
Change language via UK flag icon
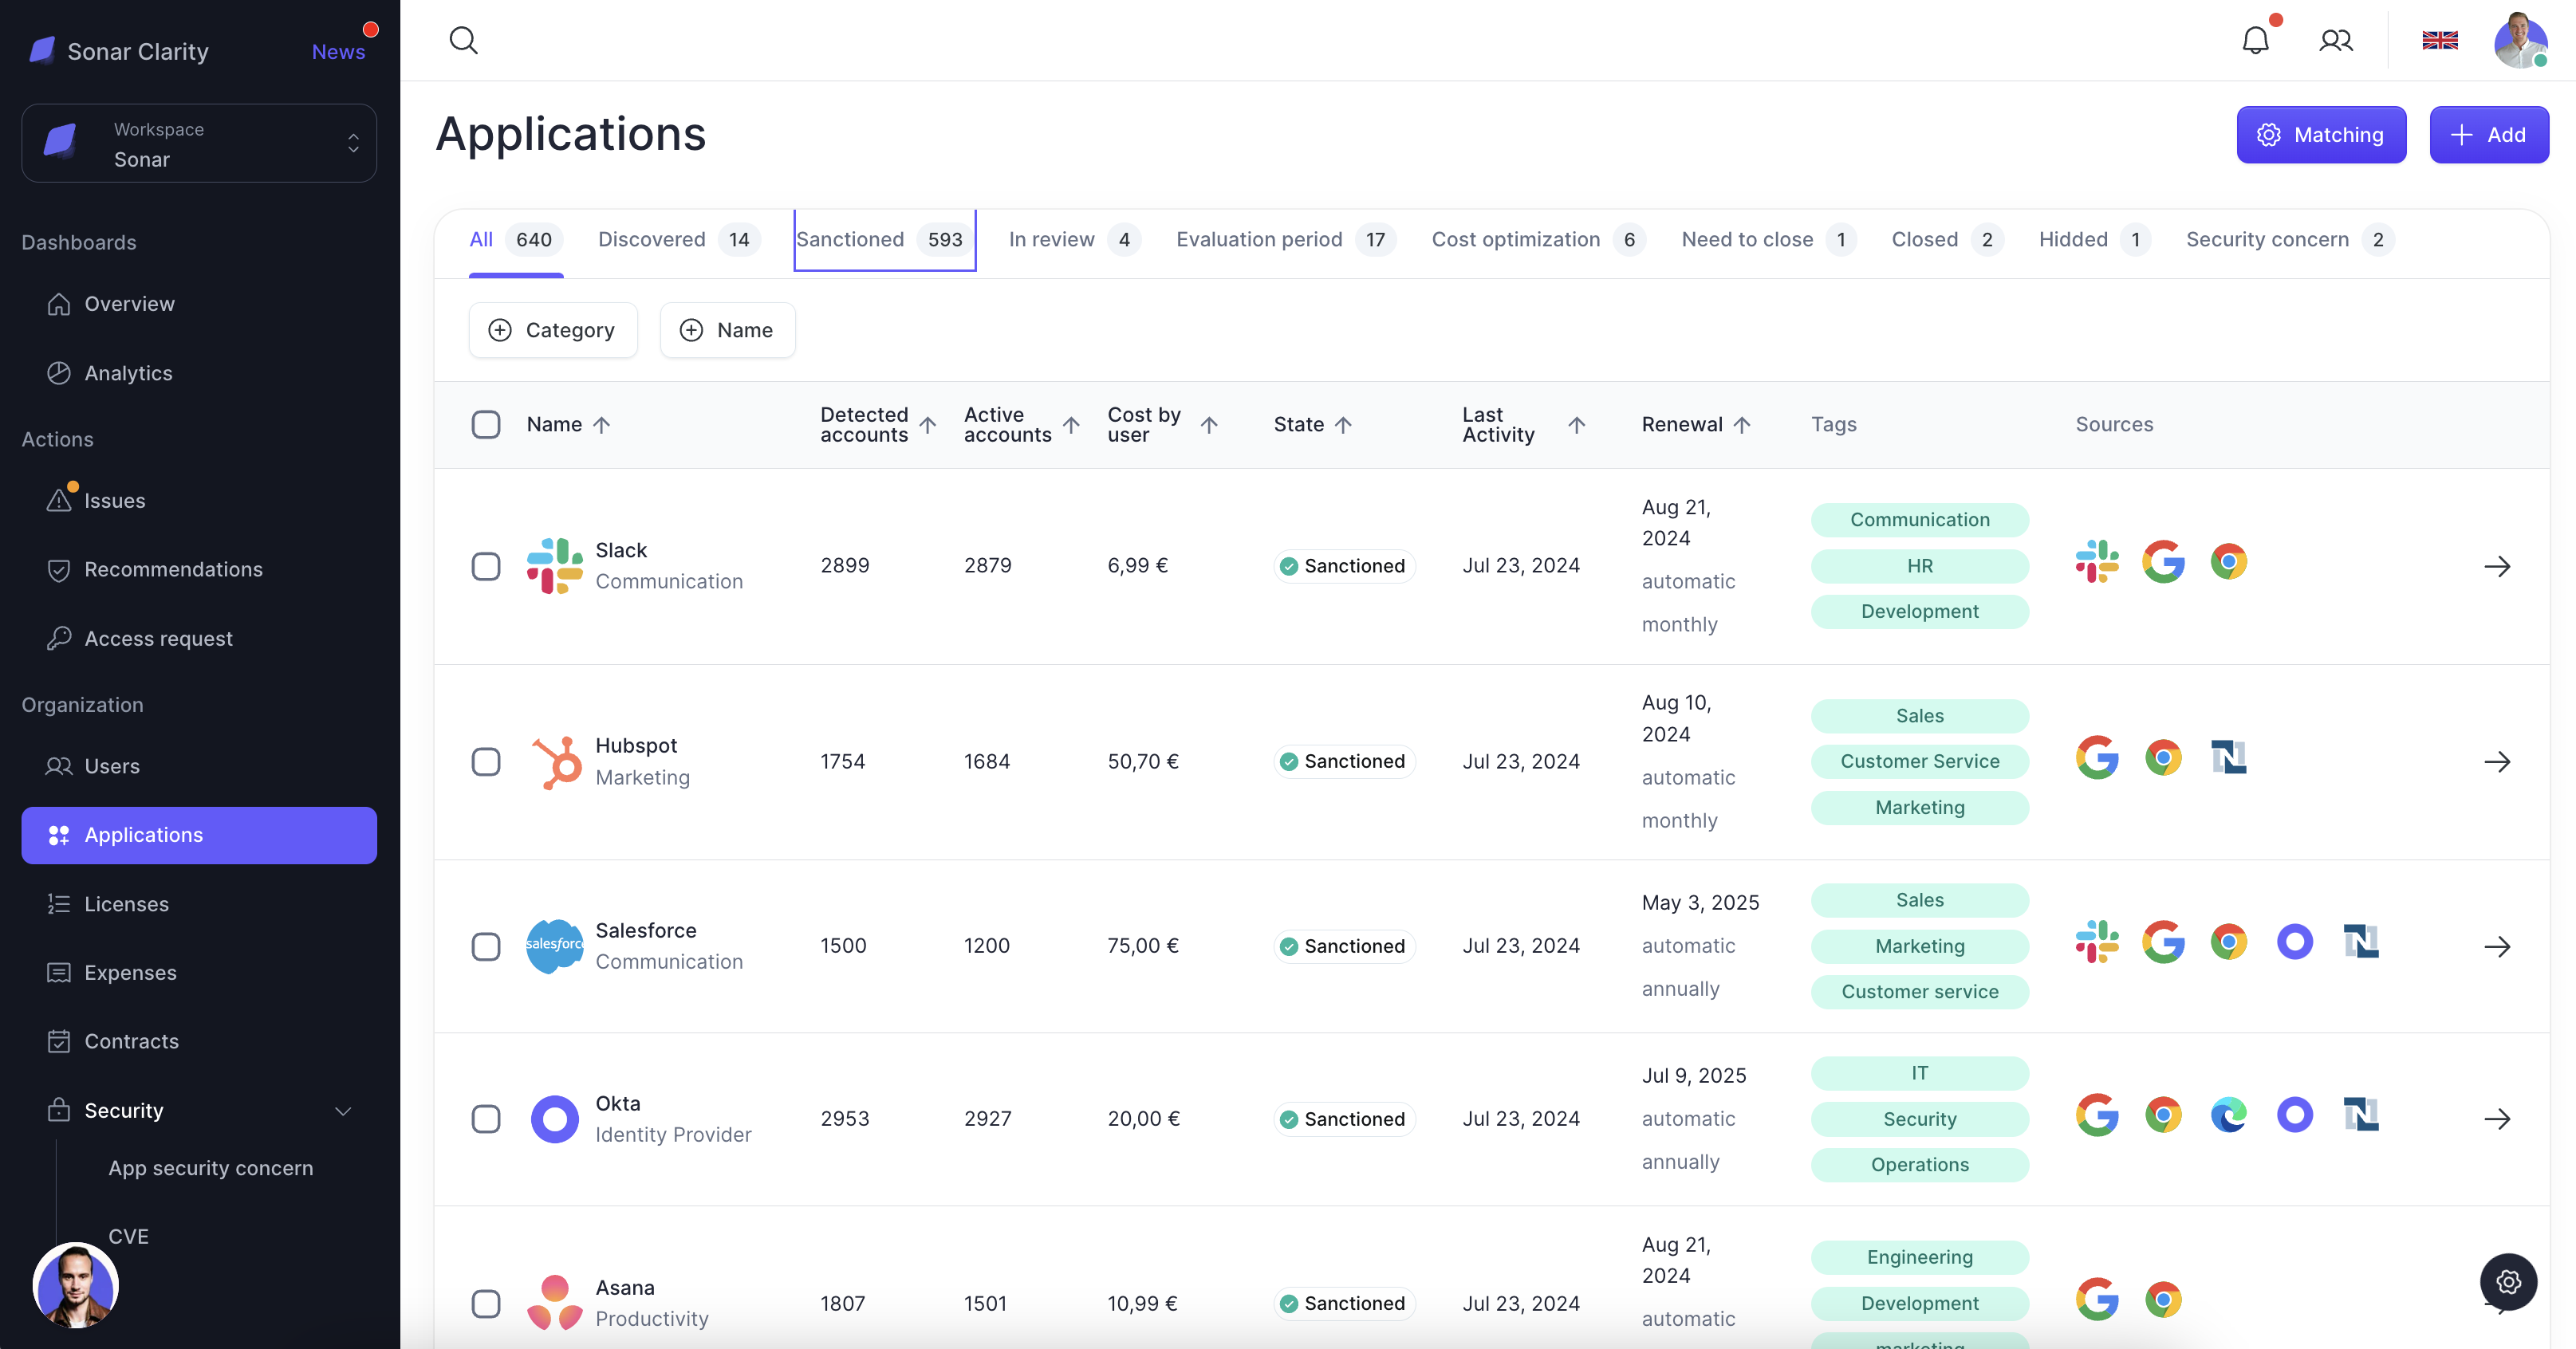(2440, 40)
